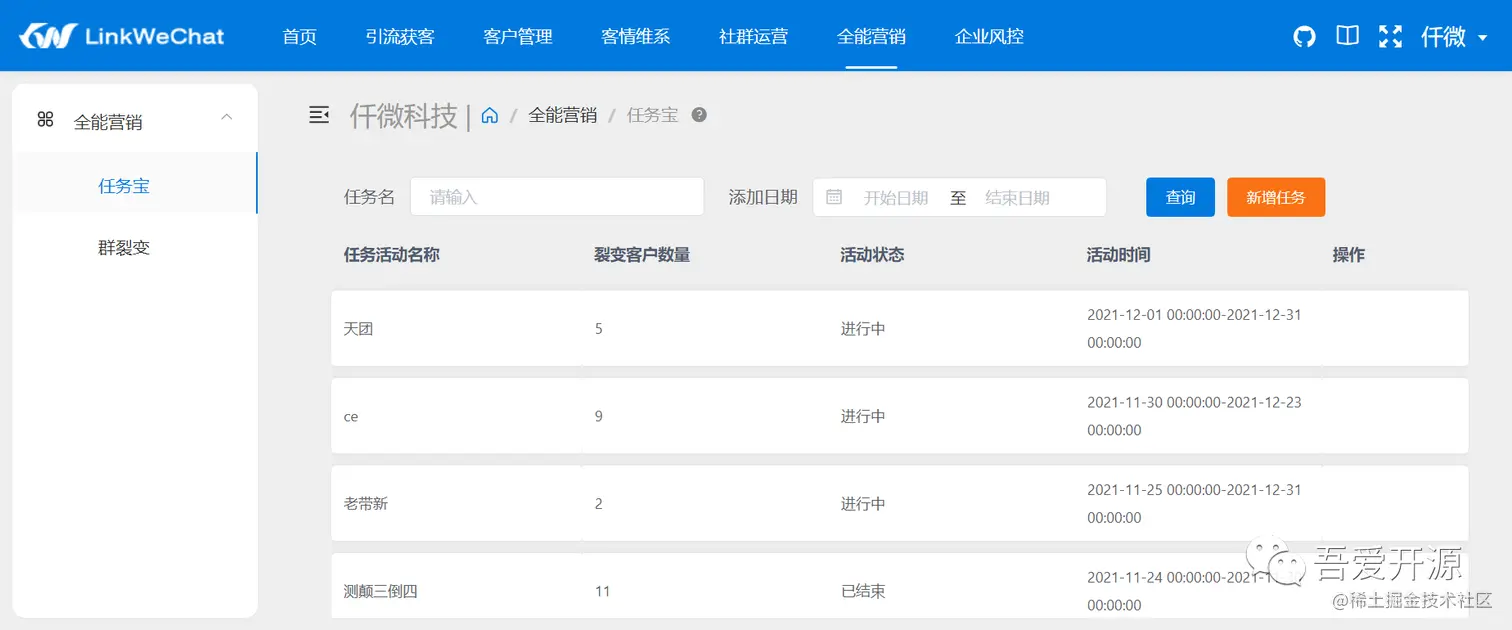Collapse the 全能营销 sidebar section
Viewport: 1512px width, 630px height.
(226, 117)
